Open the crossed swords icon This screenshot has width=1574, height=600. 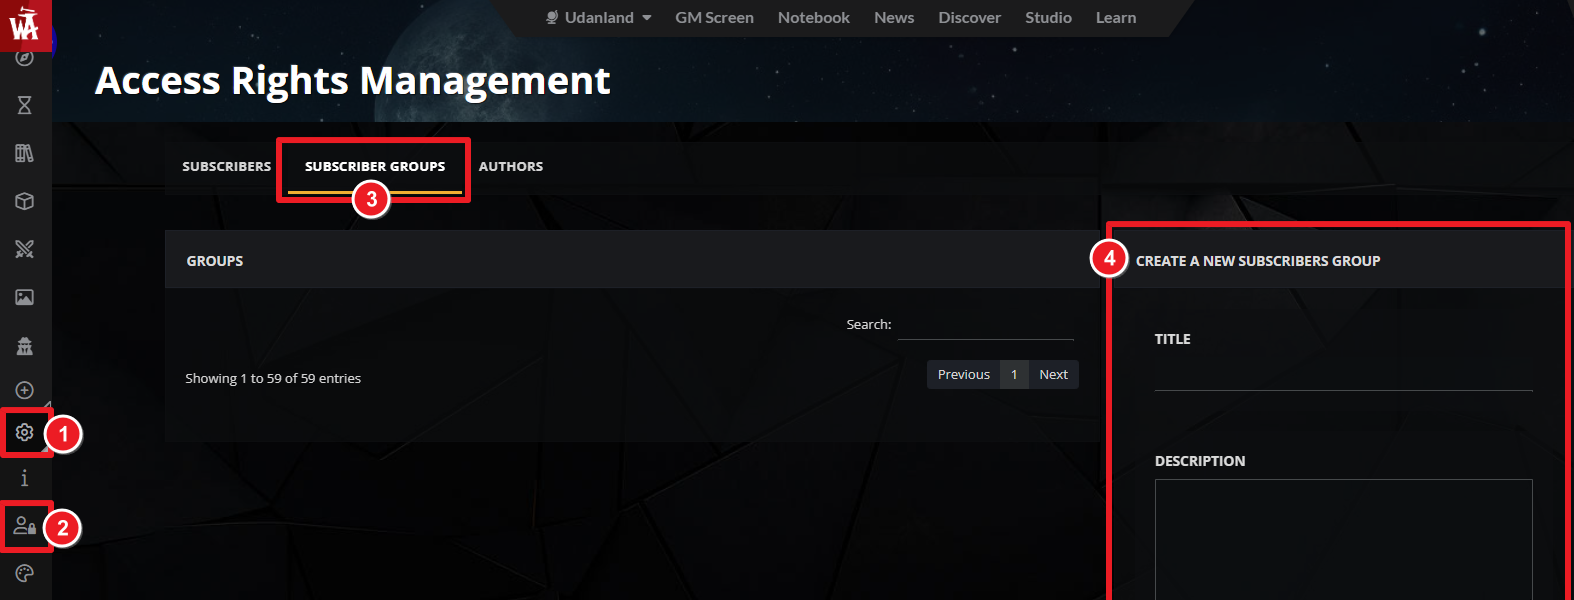[x=25, y=249]
